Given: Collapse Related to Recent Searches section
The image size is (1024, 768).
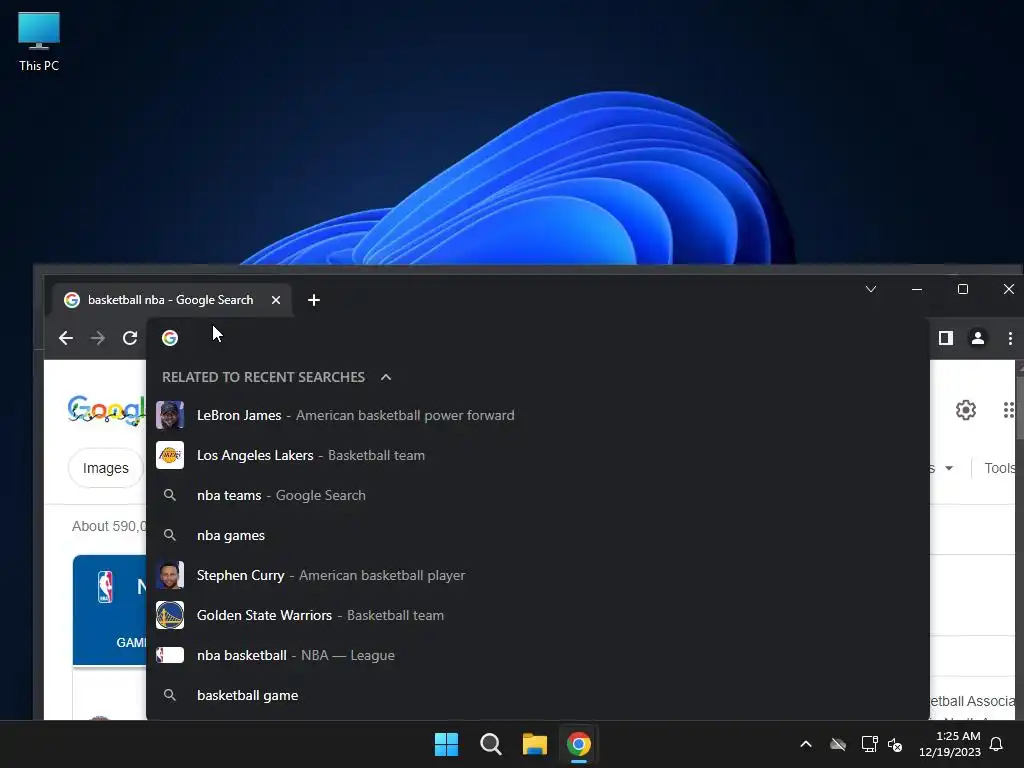Looking at the screenshot, I should coord(386,377).
